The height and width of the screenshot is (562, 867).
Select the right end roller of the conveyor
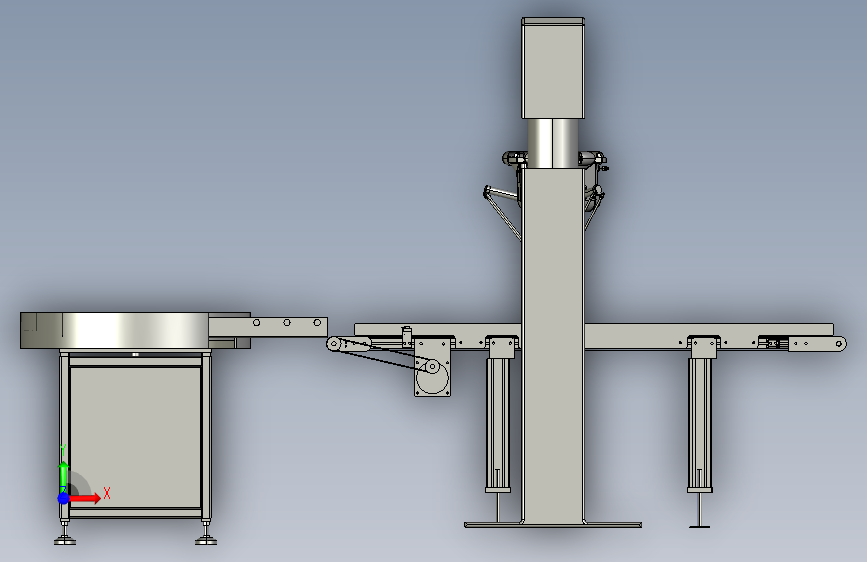point(839,344)
